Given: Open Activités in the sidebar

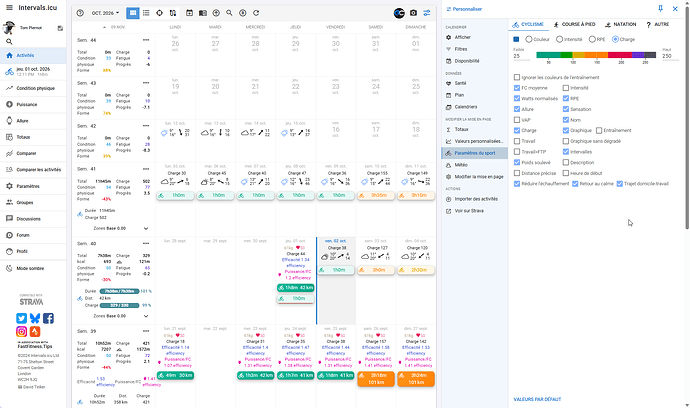Looking at the screenshot, I should tap(33, 55).
